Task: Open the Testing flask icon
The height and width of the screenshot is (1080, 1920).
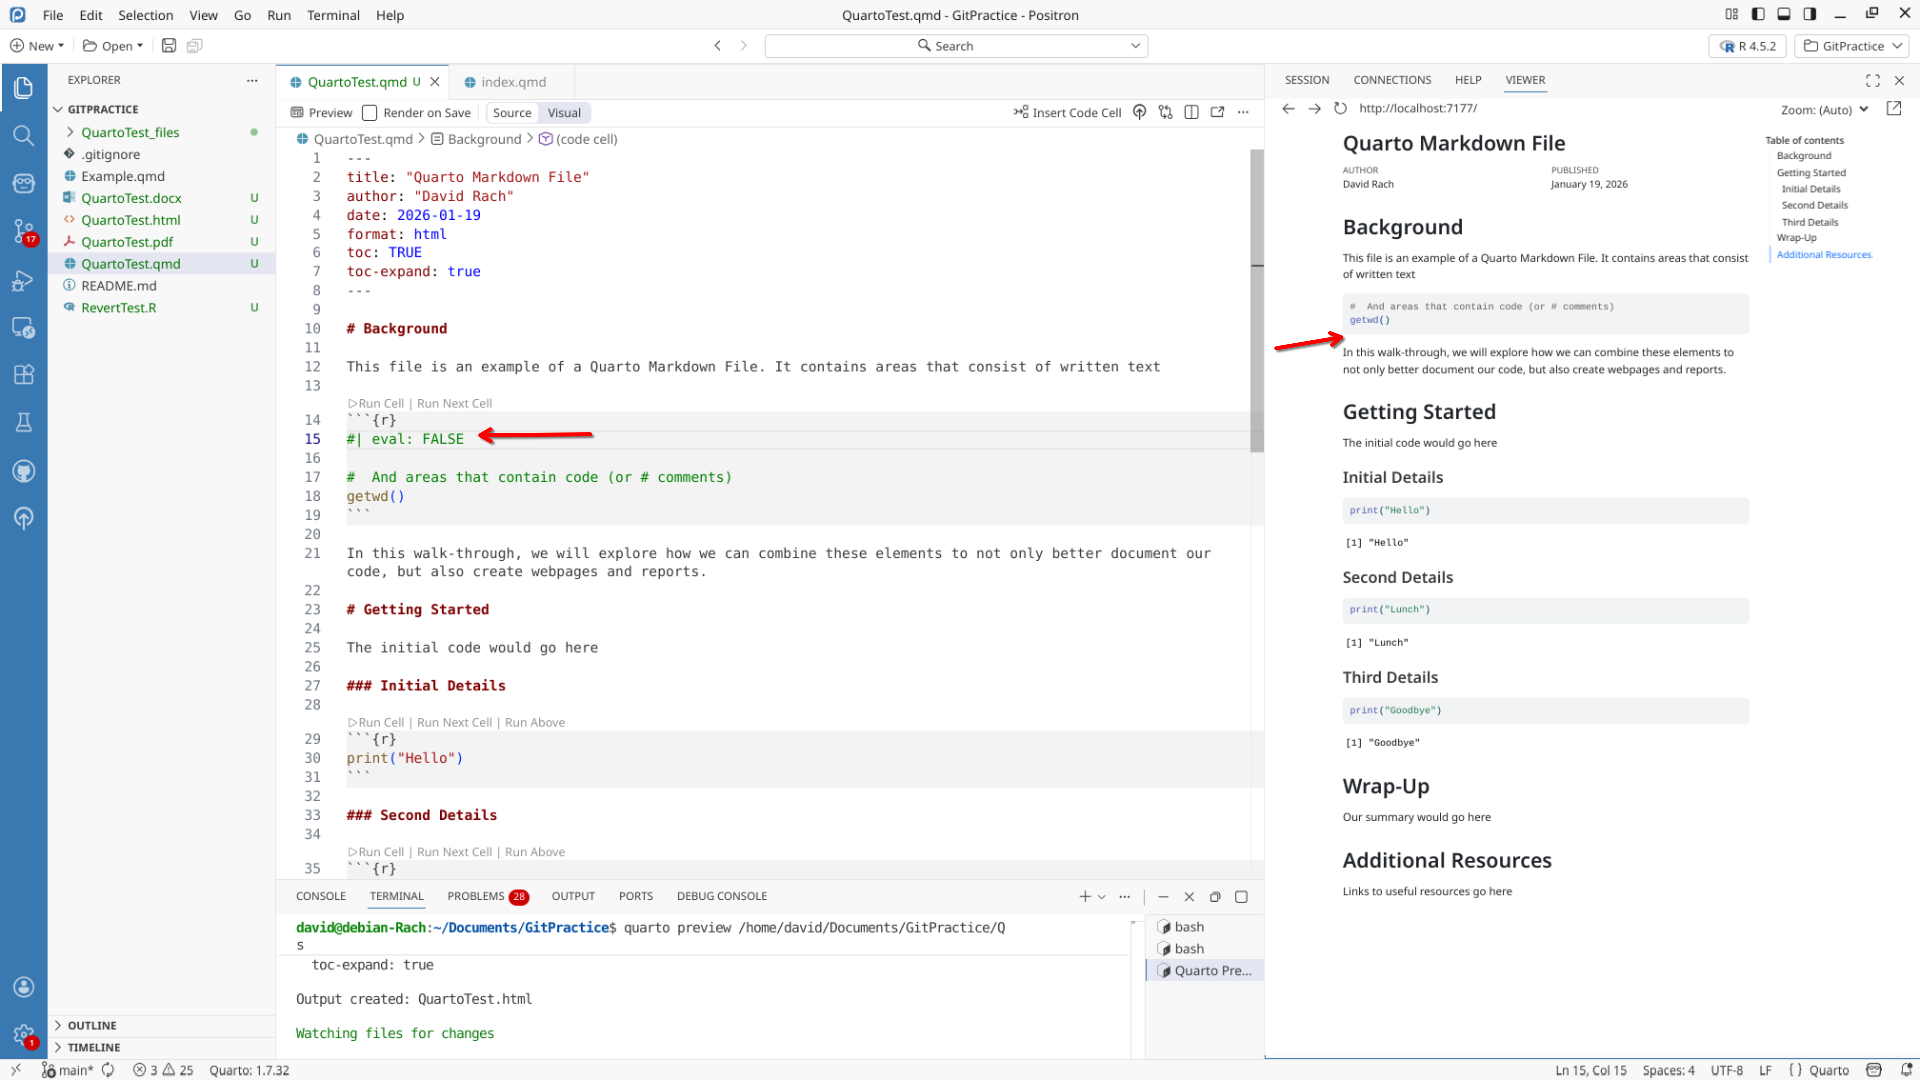Action: 24,422
